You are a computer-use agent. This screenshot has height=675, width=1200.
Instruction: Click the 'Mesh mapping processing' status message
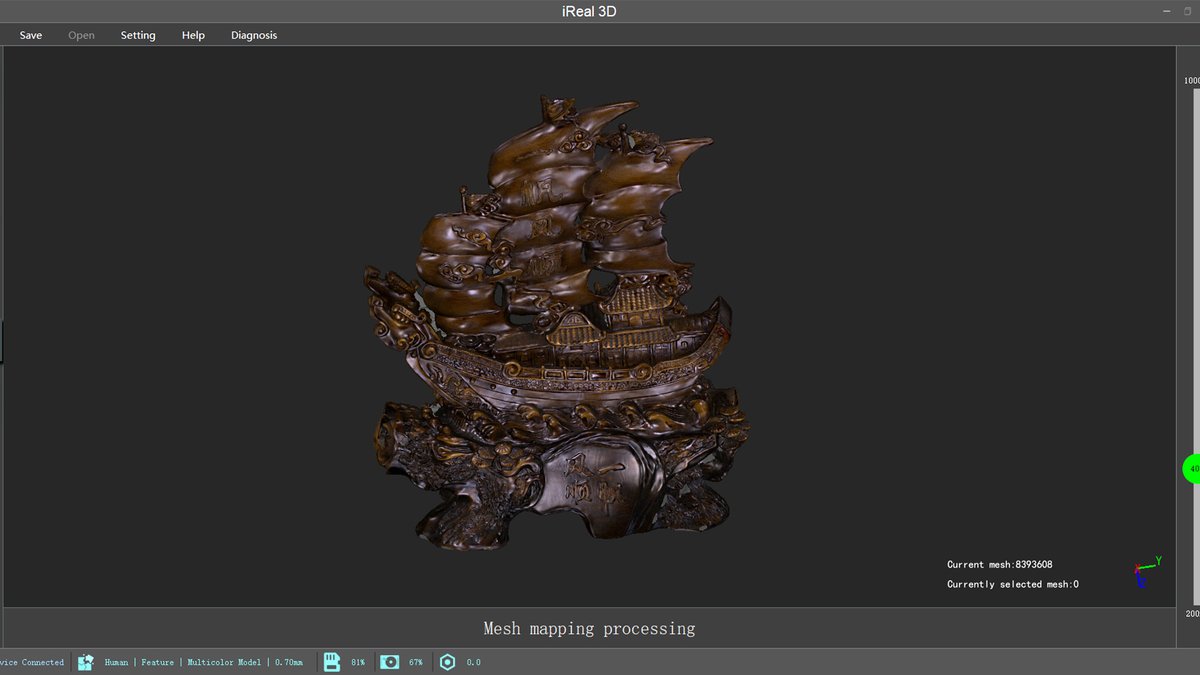click(x=589, y=629)
